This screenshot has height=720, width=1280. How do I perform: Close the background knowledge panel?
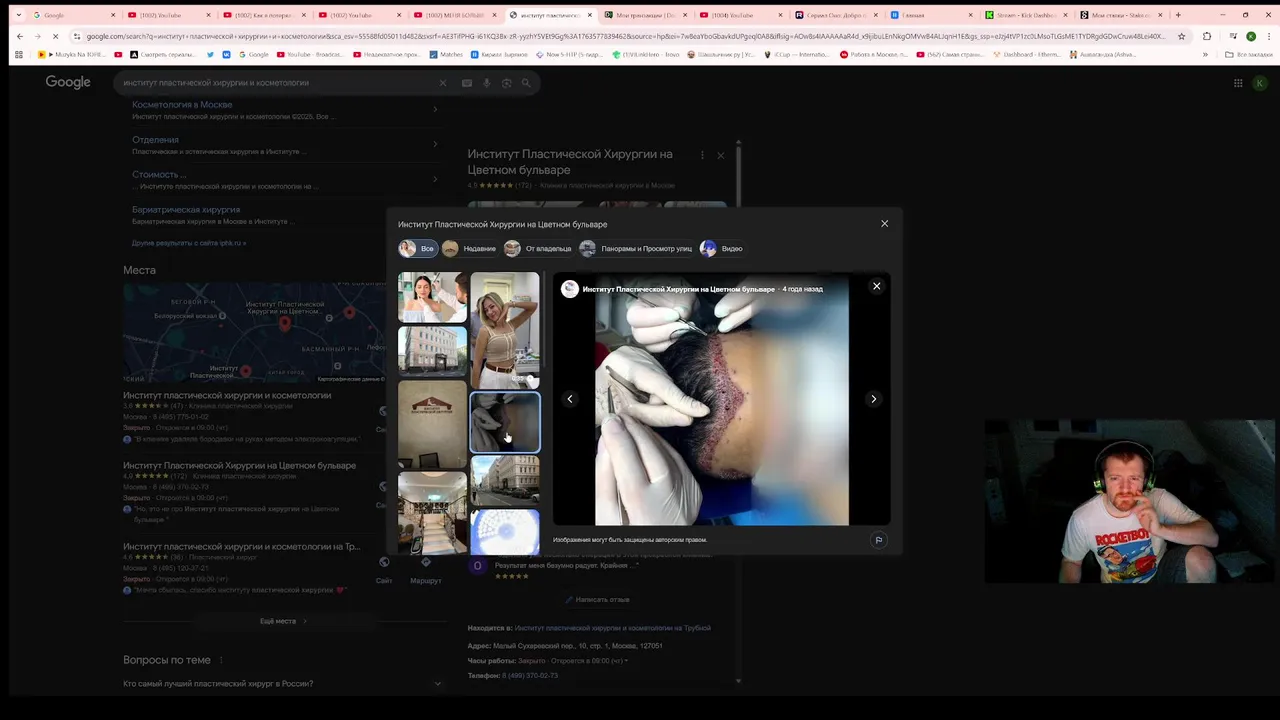coord(720,155)
